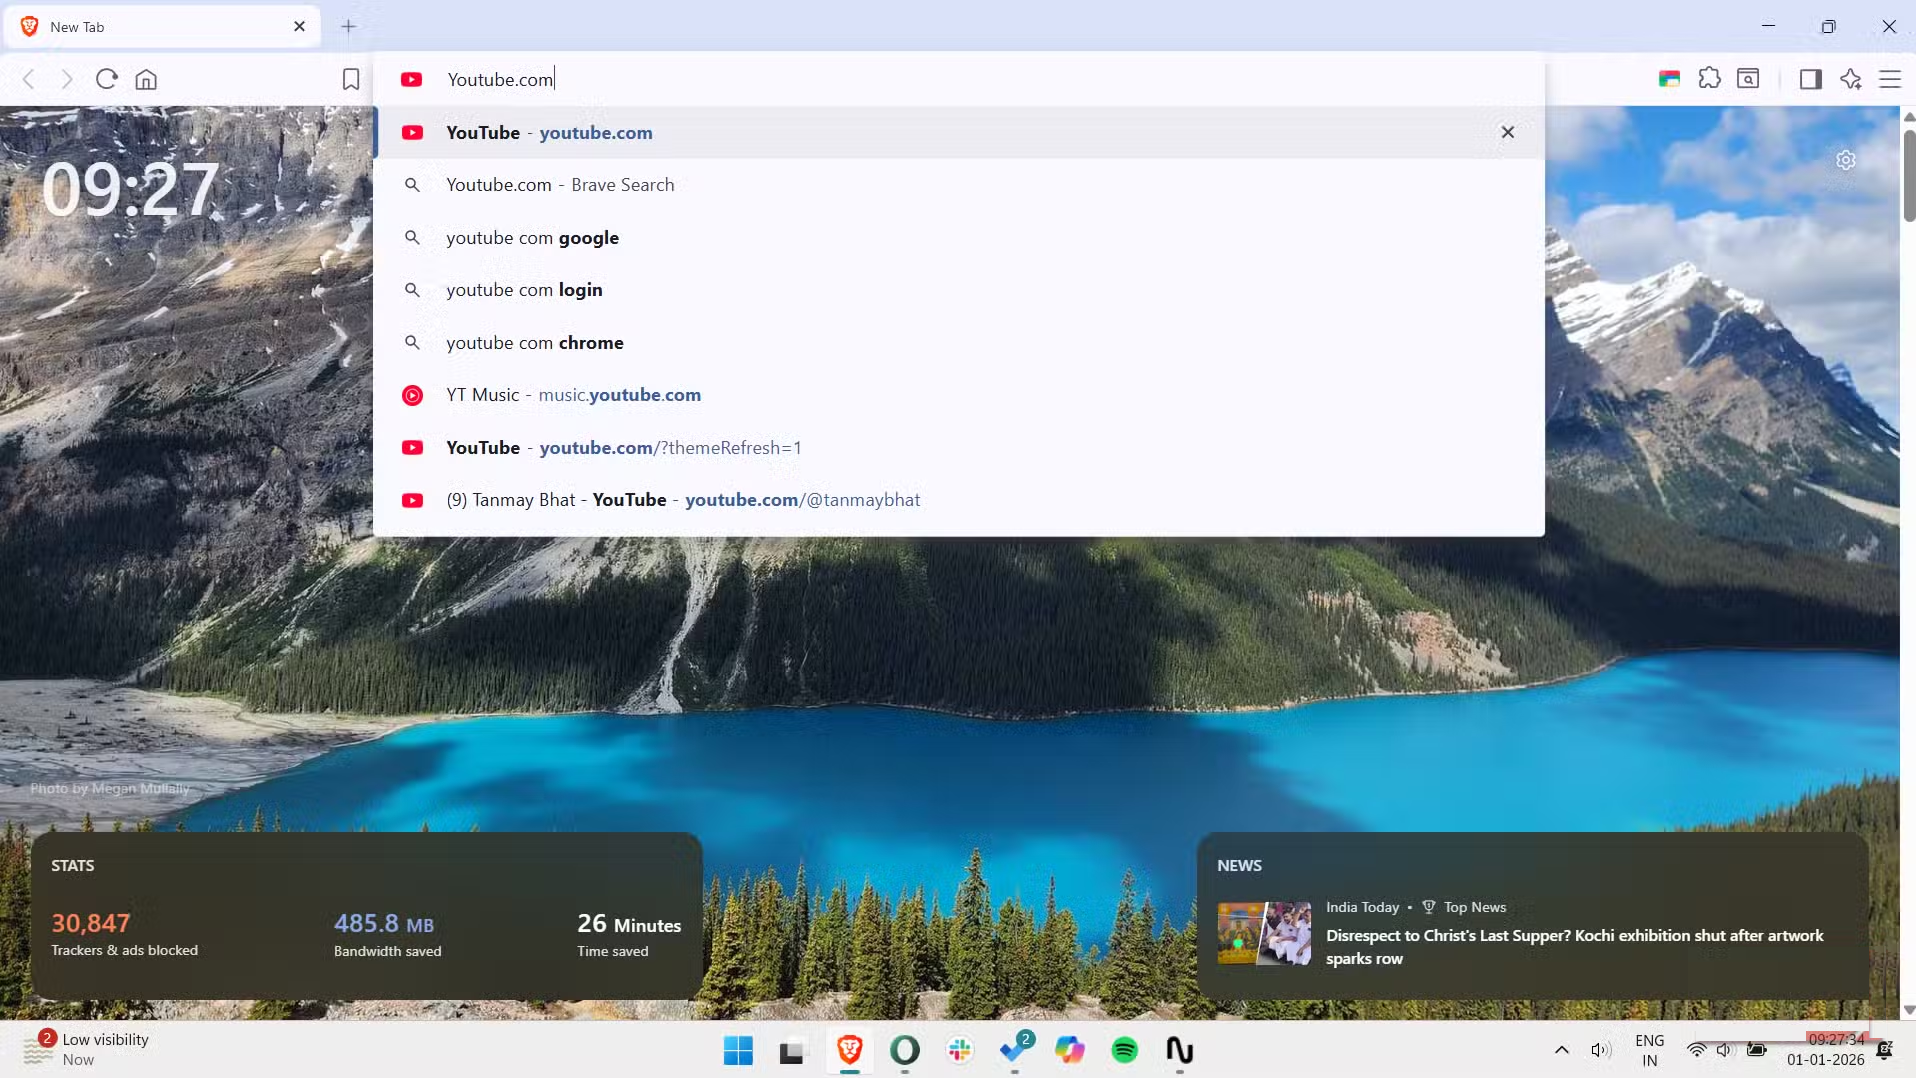The image size is (1916, 1078).
Task: Select the "youtube com login" suggestion
Action: coord(958,290)
